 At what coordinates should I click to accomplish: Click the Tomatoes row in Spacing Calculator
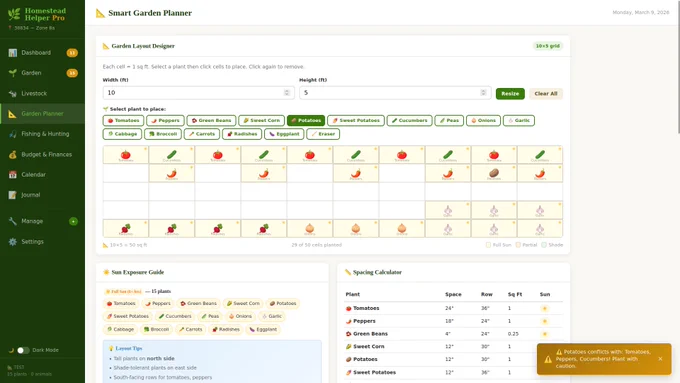coord(454,308)
